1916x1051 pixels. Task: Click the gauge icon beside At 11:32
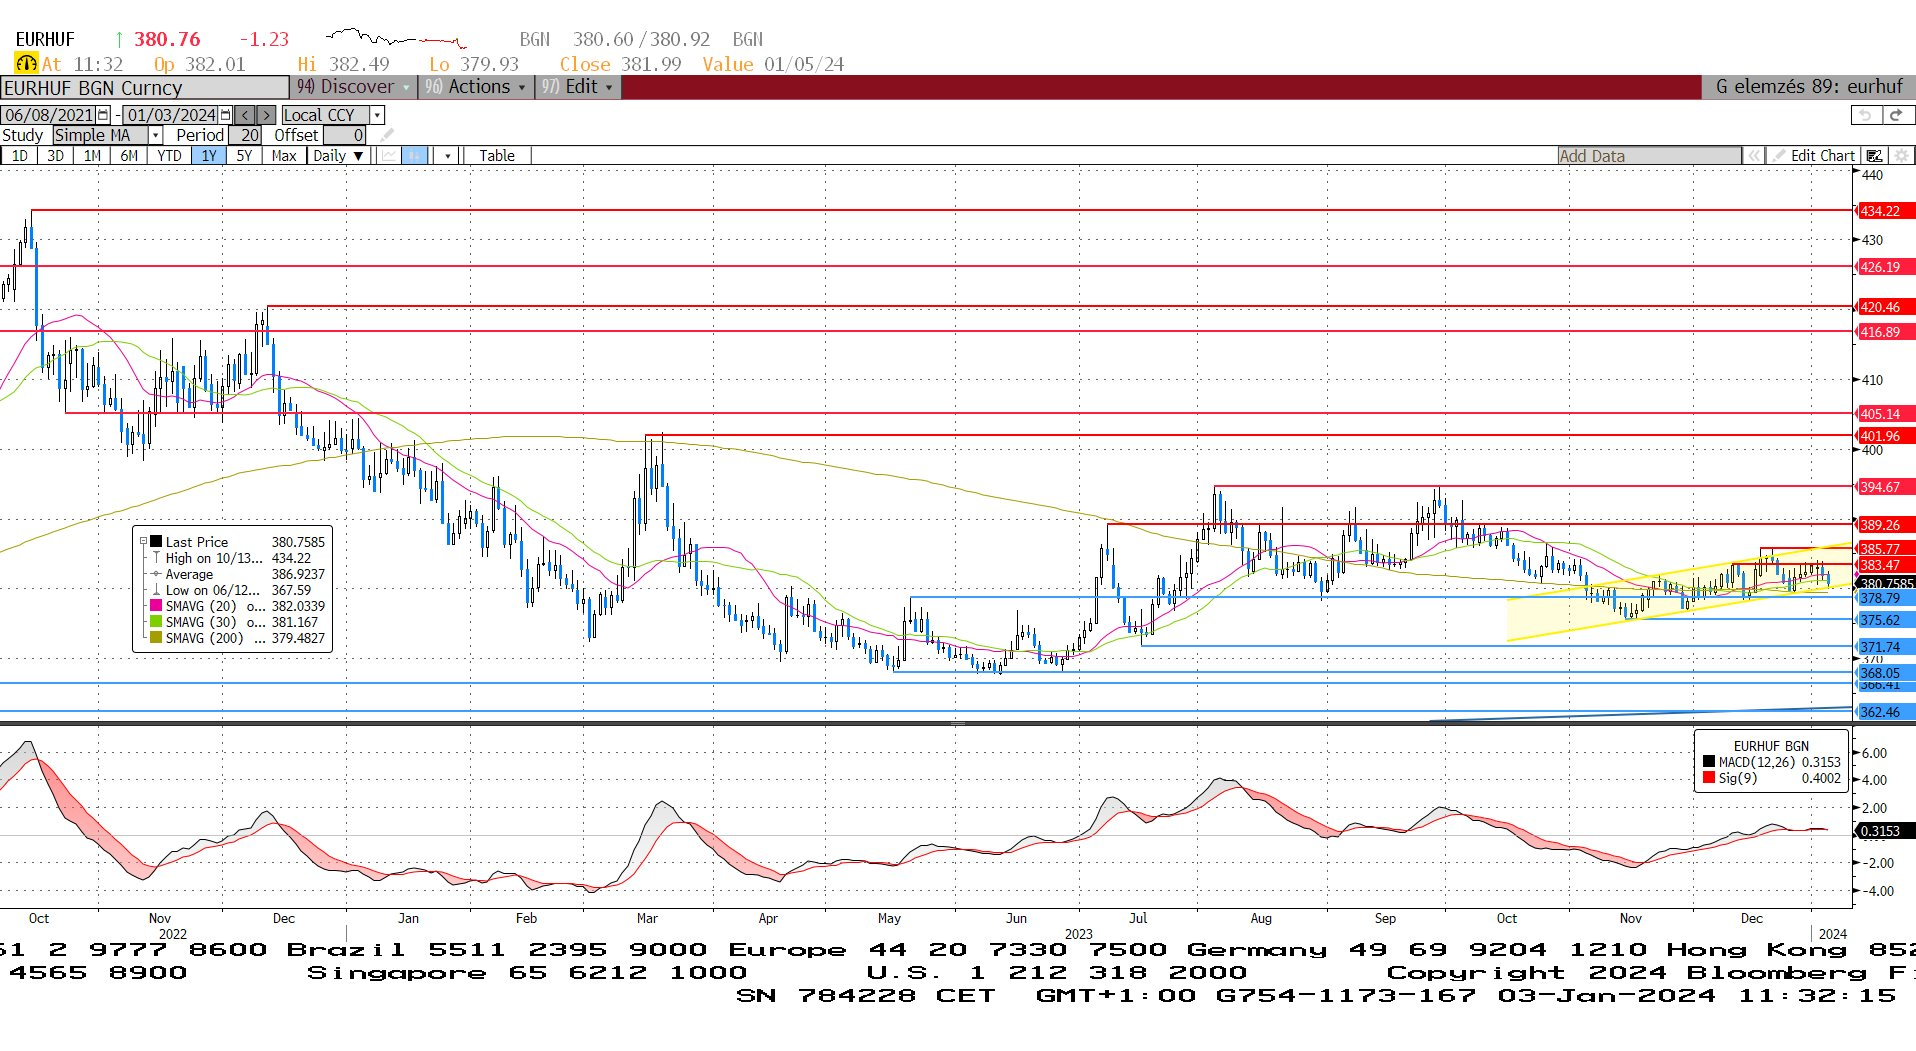click(x=26, y=63)
